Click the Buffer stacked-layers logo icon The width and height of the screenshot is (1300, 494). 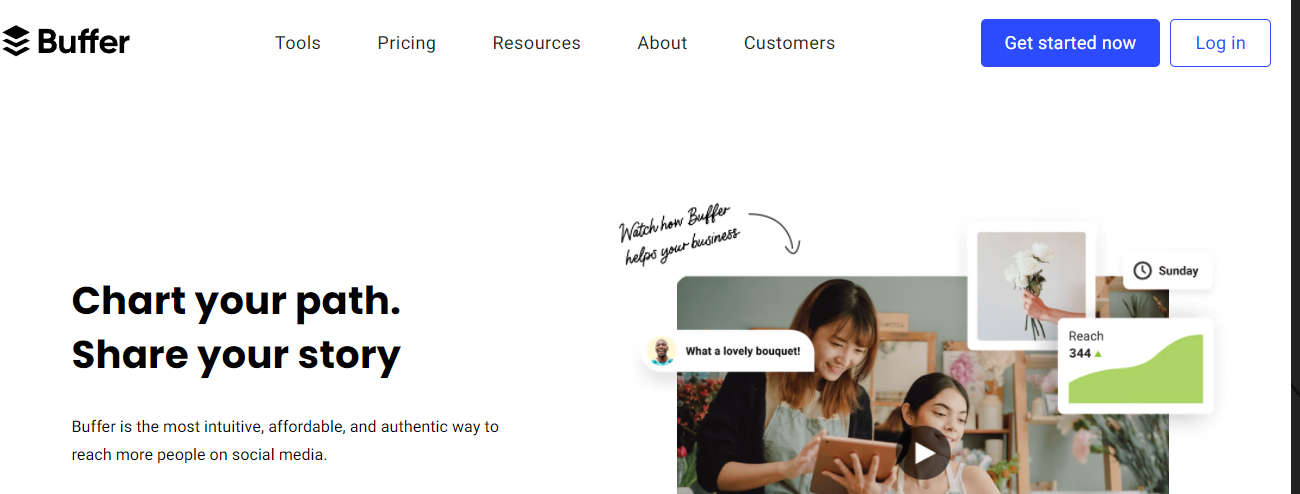pos(16,41)
